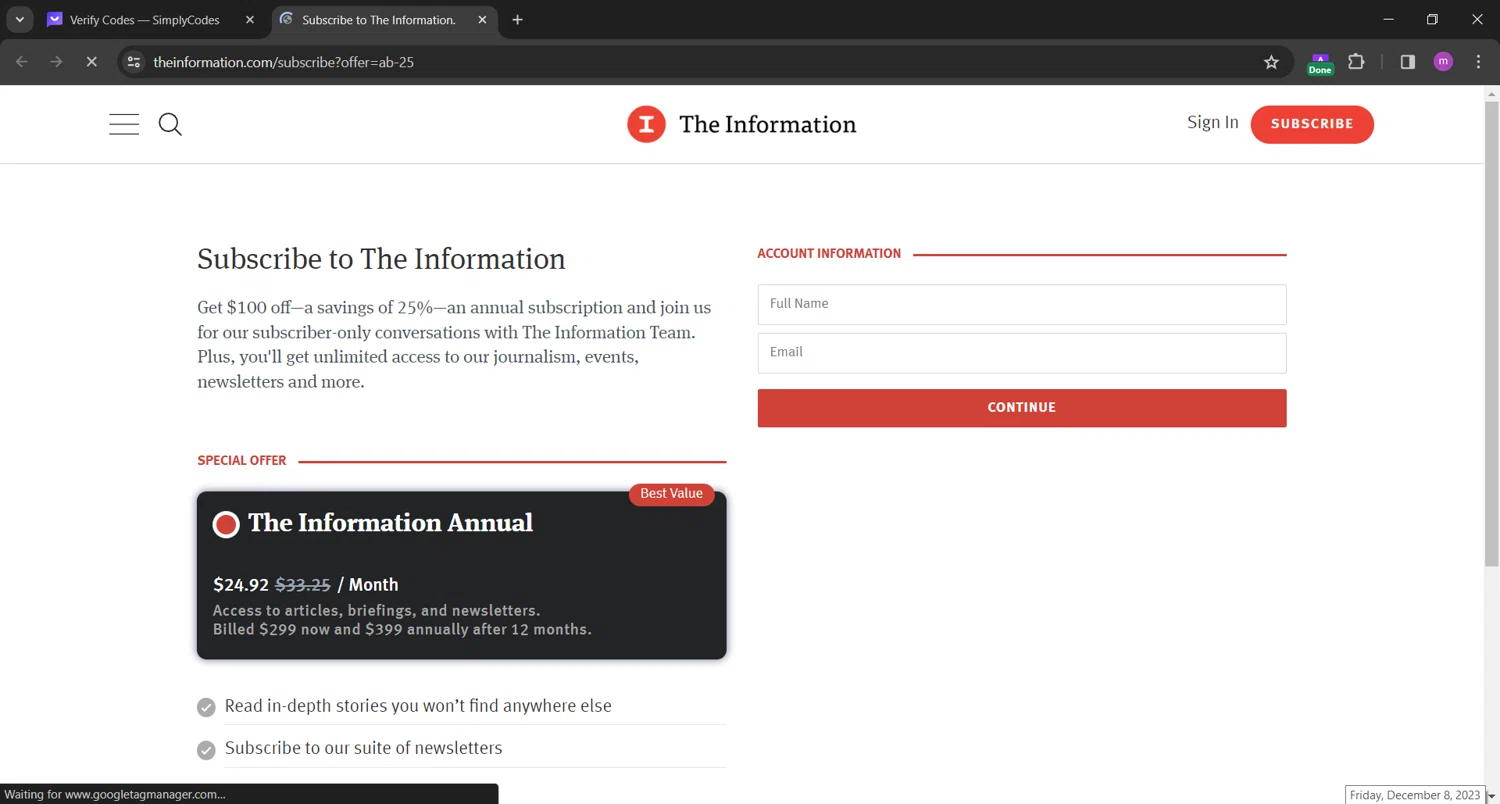Click the ACCOUNT INFORMATION label
Viewport: 1500px width, 804px height.
pos(829,254)
